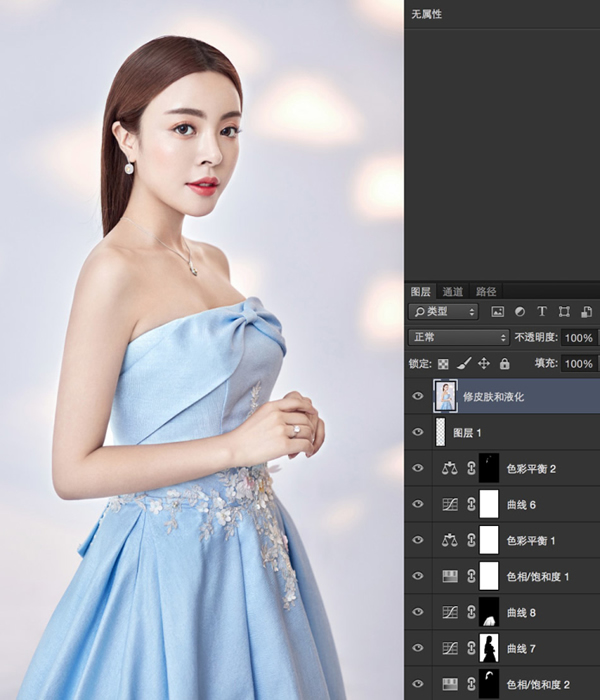Image resolution: width=600 pixels, height=700 pixels.
Task: Switch to the 通道 tab
Action: pyautogui.click(x=453, y=292)
